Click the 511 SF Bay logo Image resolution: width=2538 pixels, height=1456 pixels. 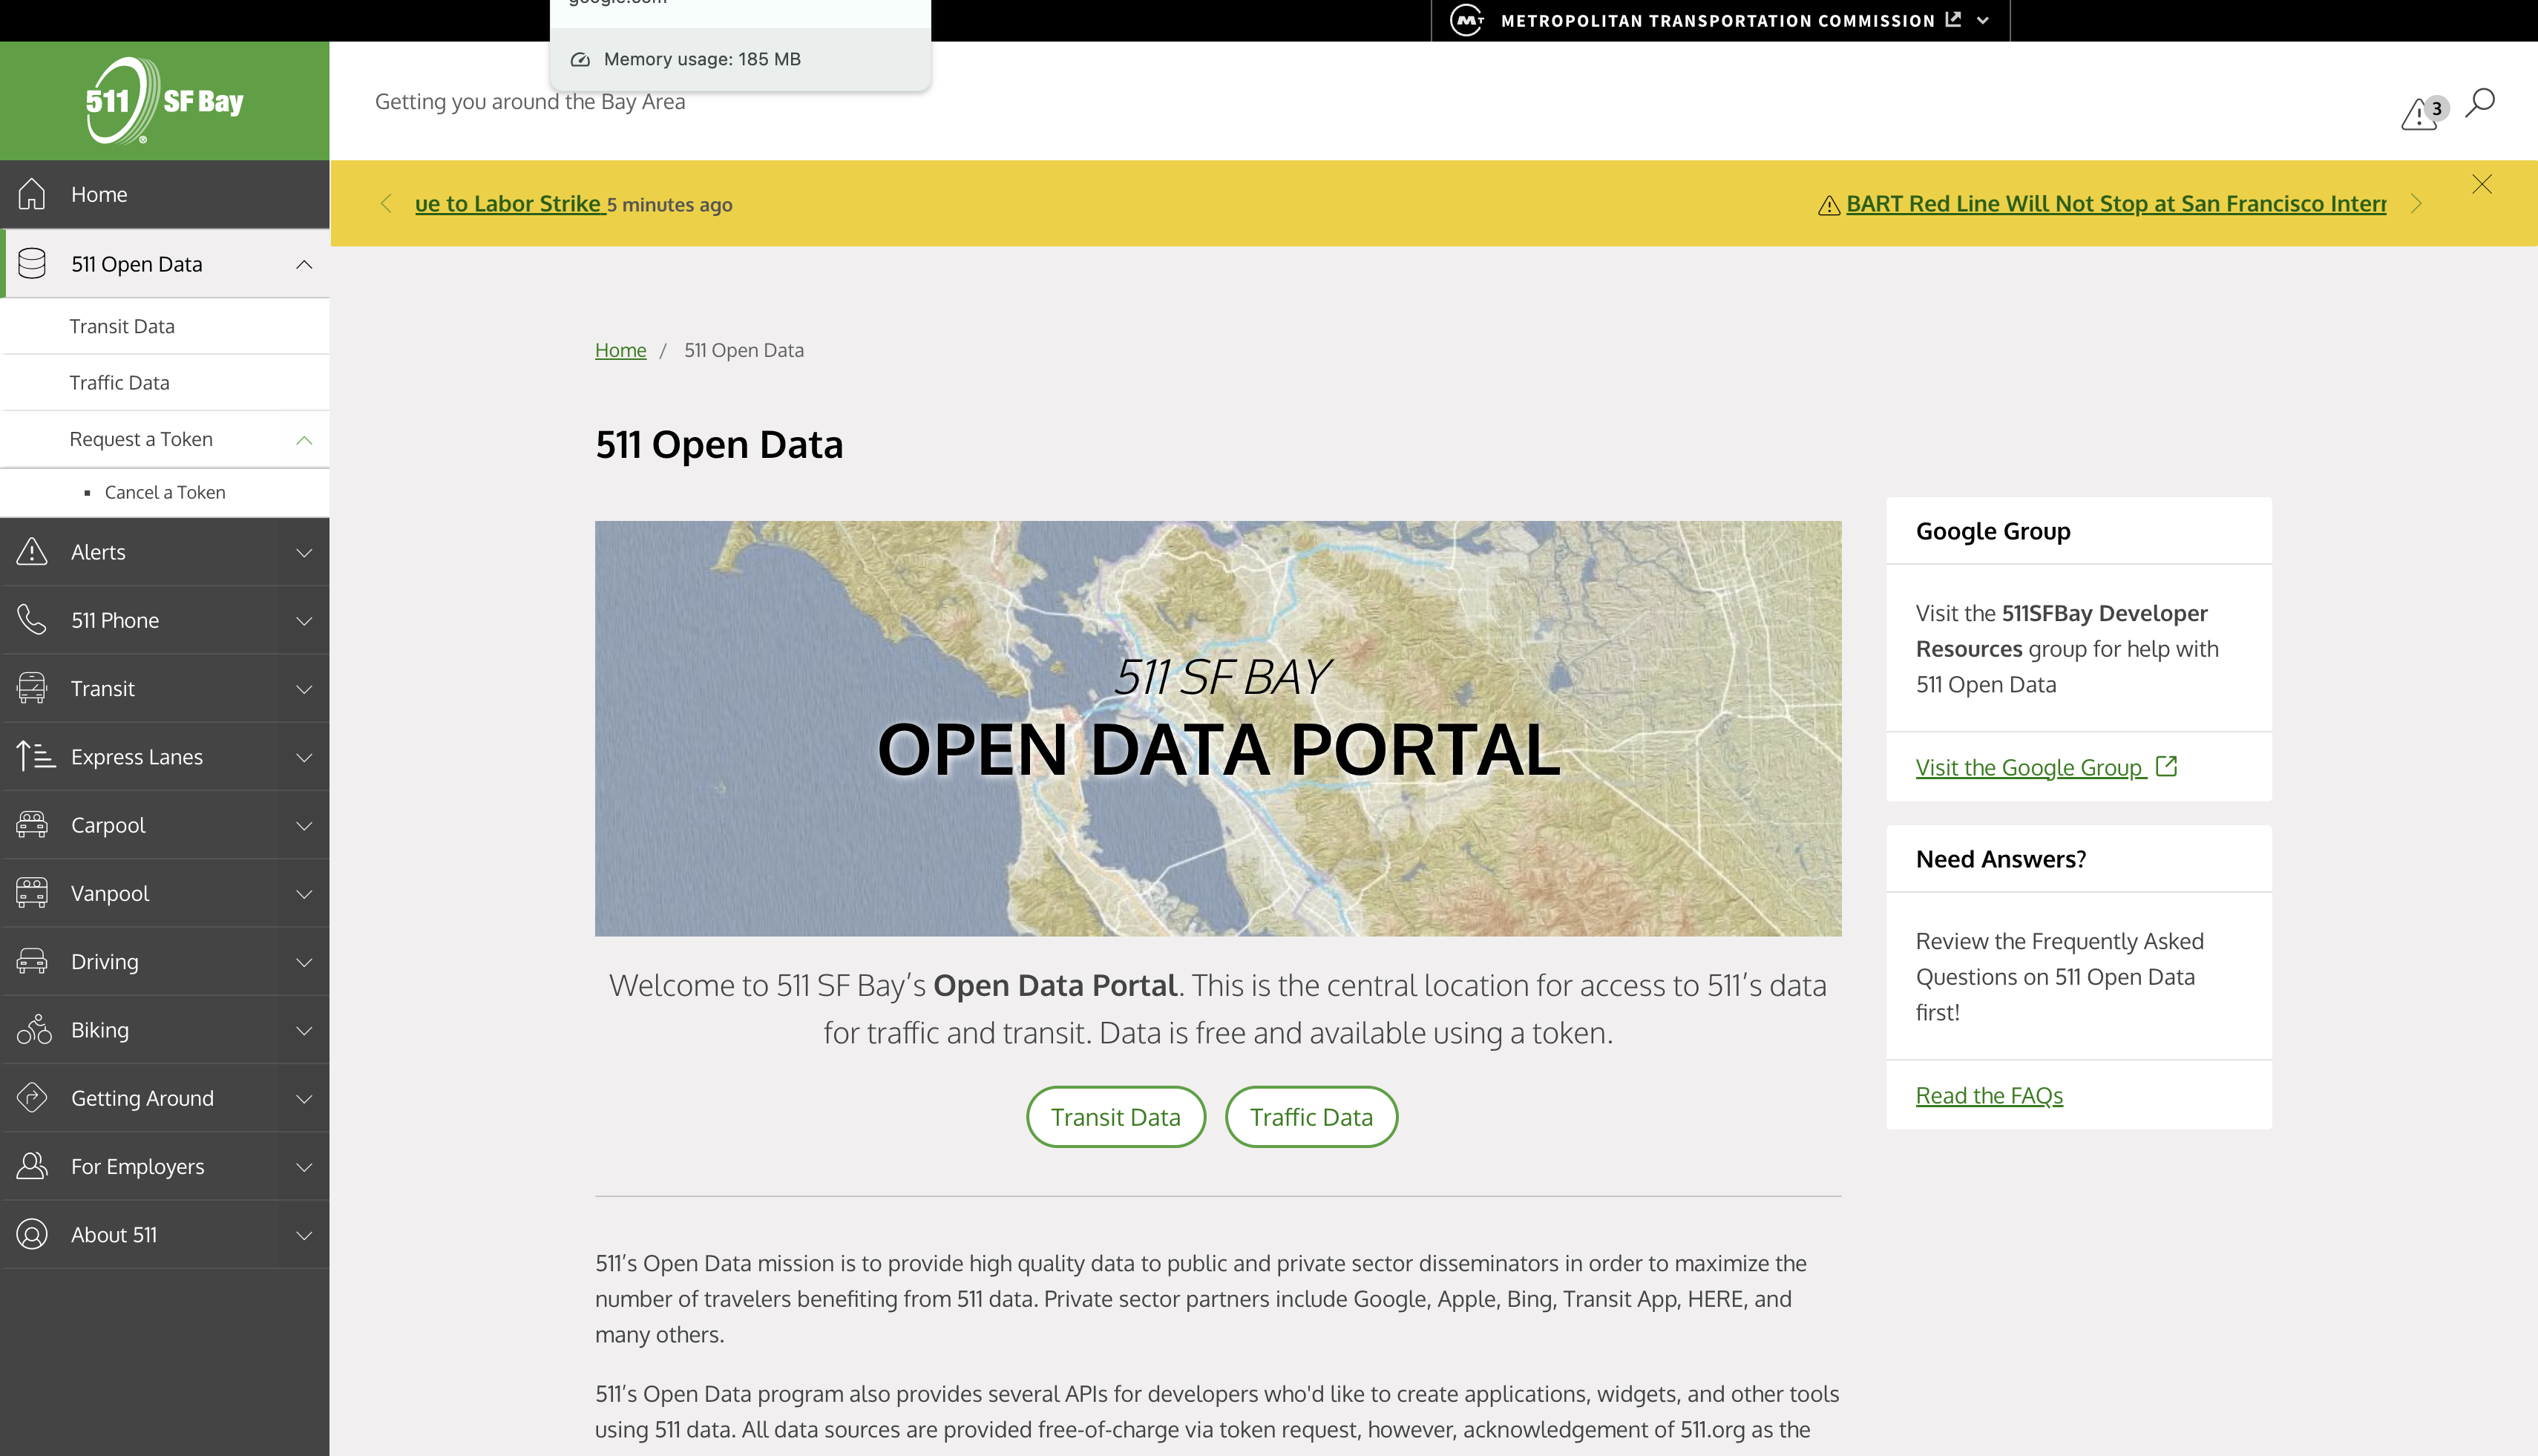tap(164, 100)
